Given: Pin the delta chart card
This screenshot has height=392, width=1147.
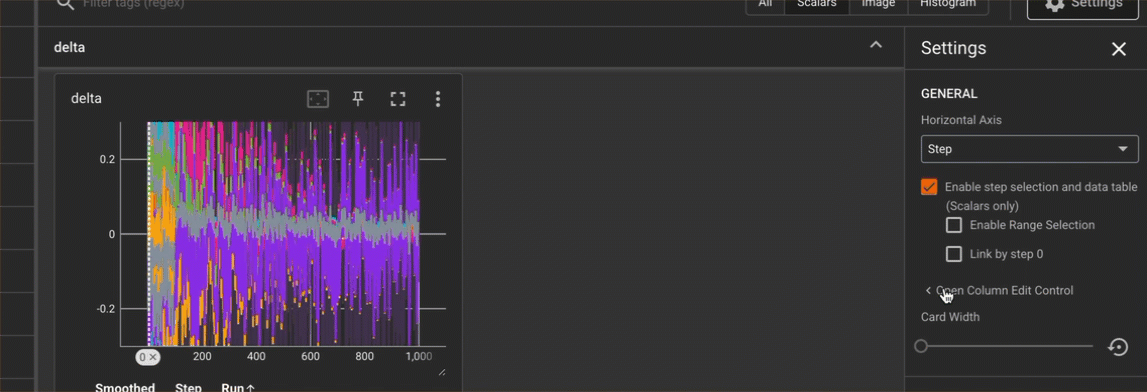Looking at the screenshot, I should (358, 99).
